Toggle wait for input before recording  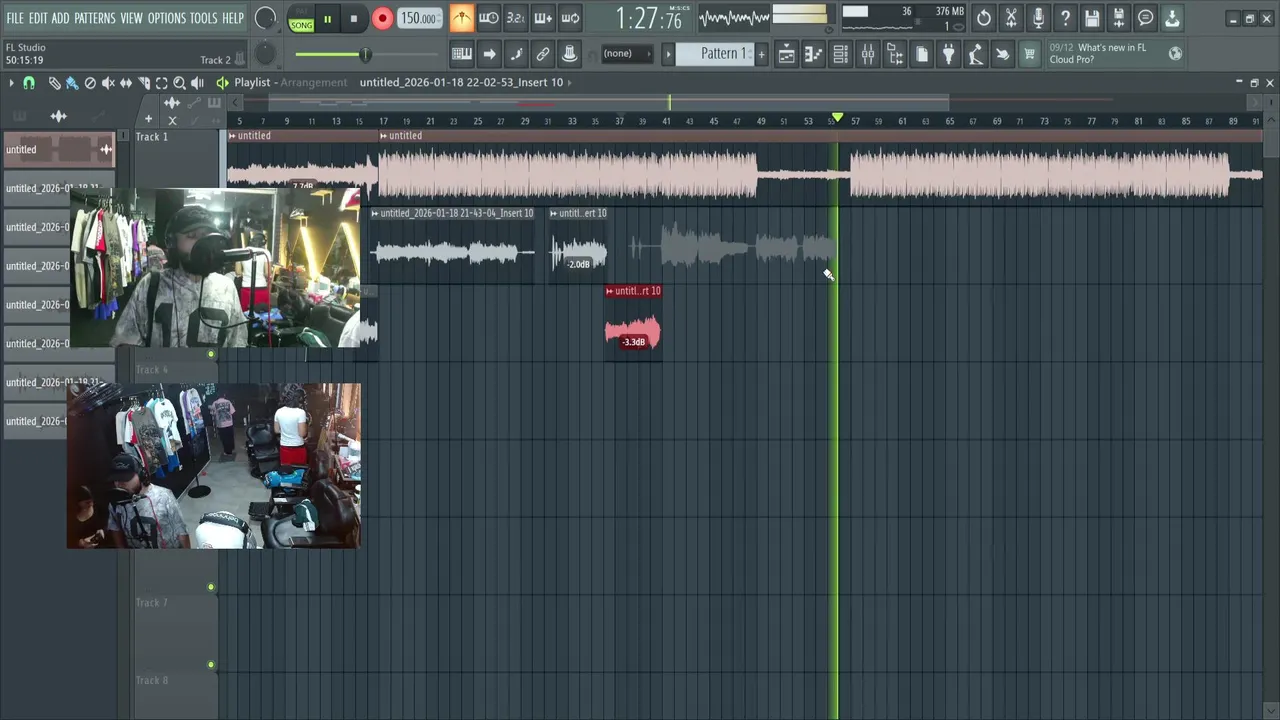(x=488, y=18)
